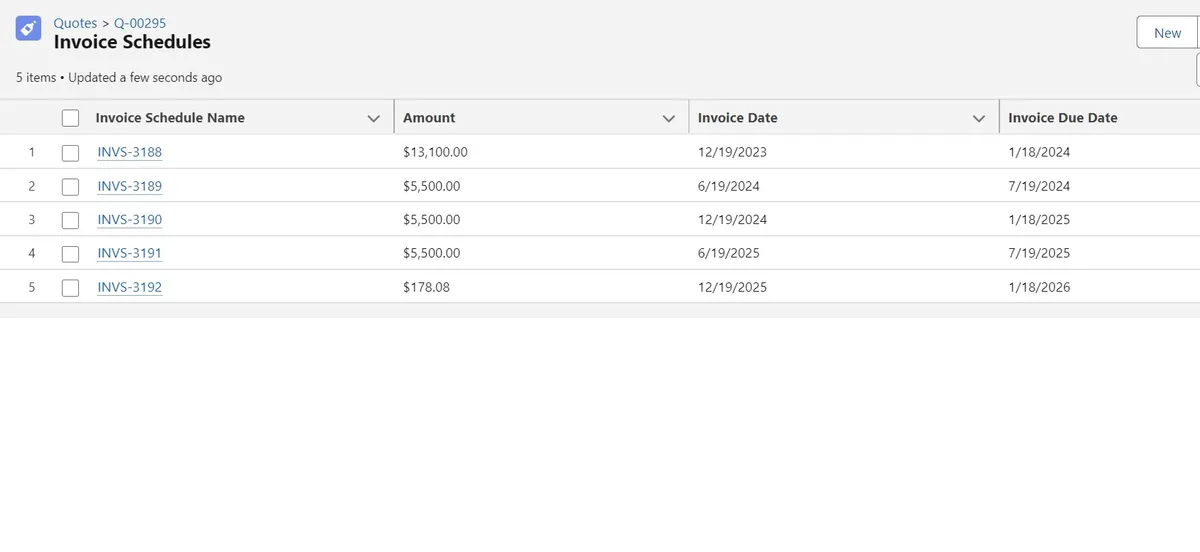Click the $178.08 amount cell
The width and height of the screenshot is (1200, 552).
pyautogui.click(x=426, y=287)
